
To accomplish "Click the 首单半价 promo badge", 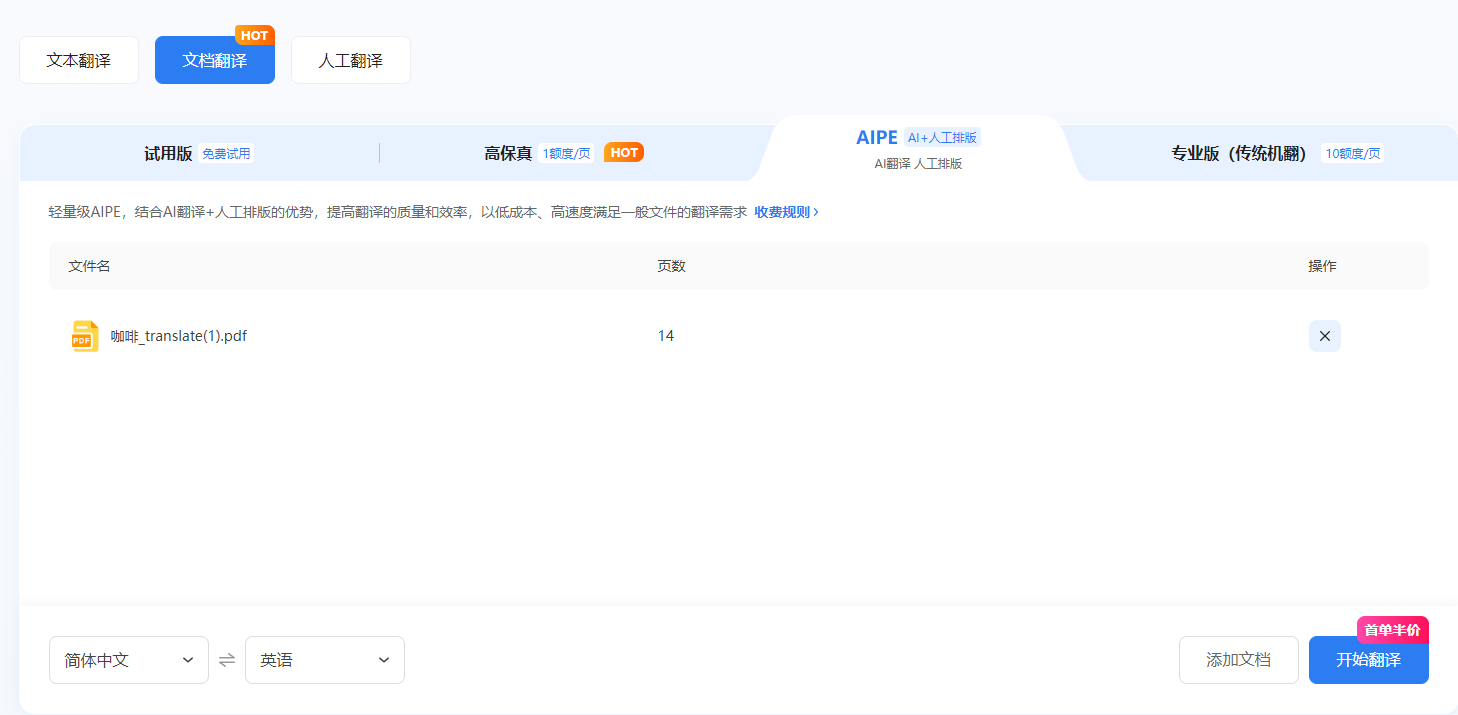I will click(1393, 630).
